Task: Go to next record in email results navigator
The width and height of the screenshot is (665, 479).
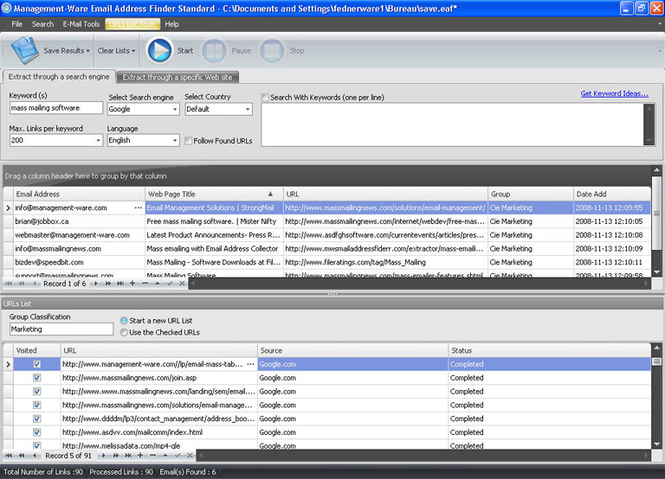Action: pyautogui.click(x=95, y=283)
